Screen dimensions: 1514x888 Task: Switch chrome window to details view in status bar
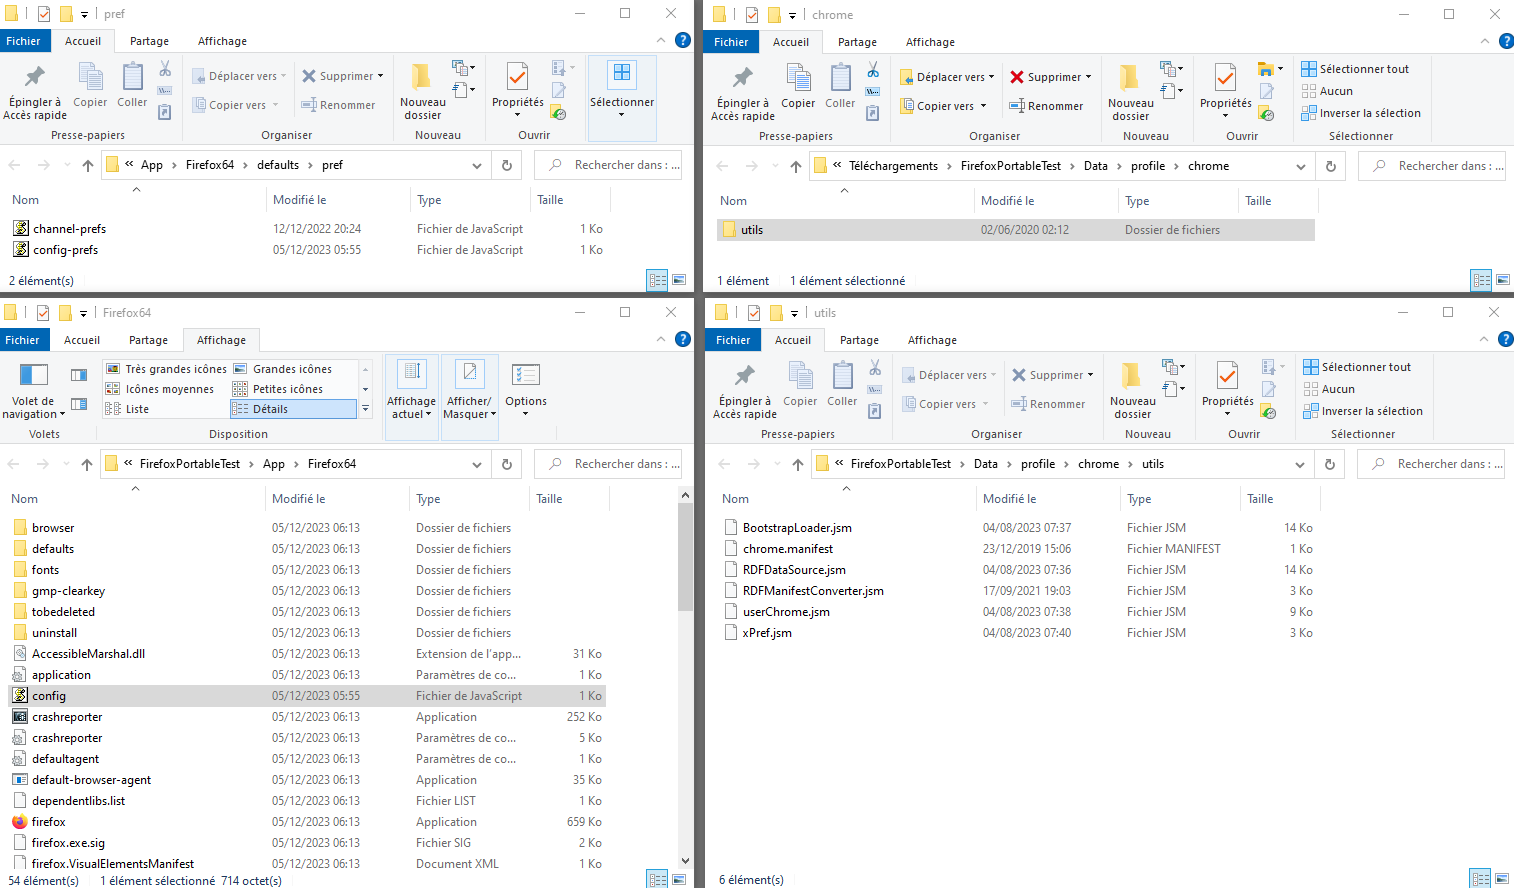point(1482,280)
